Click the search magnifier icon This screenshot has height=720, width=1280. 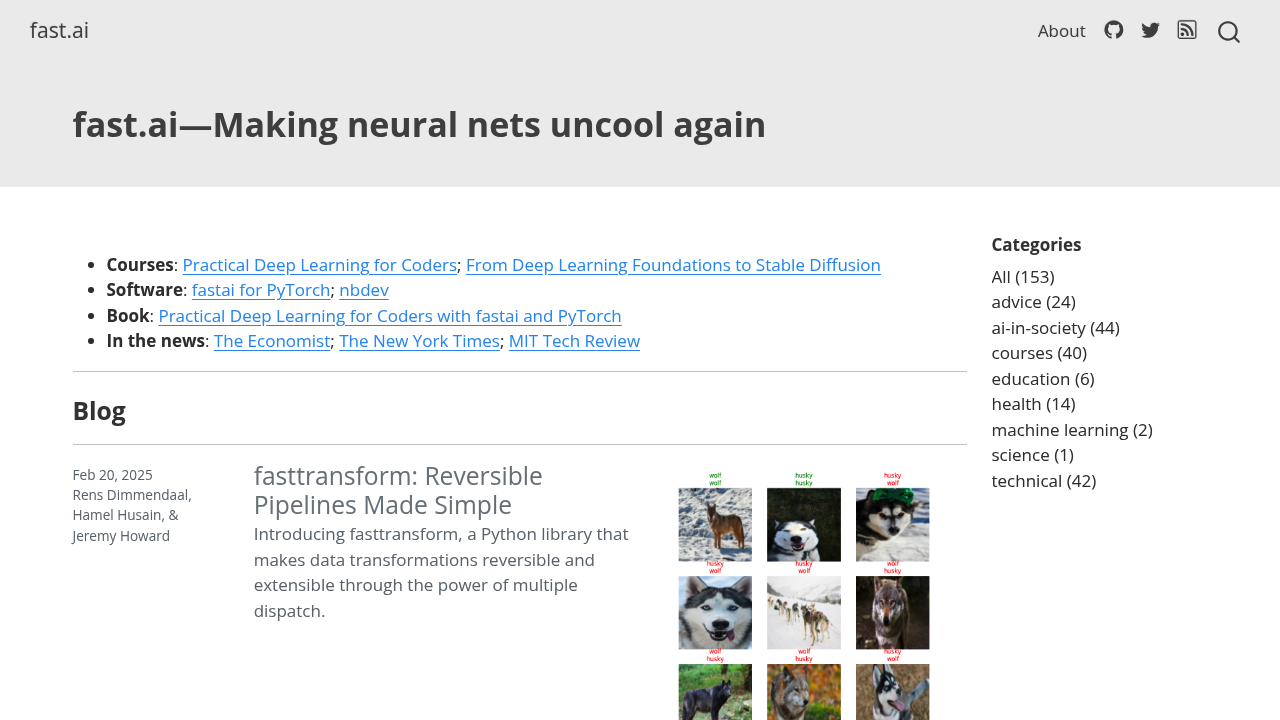click(1228, 32)
